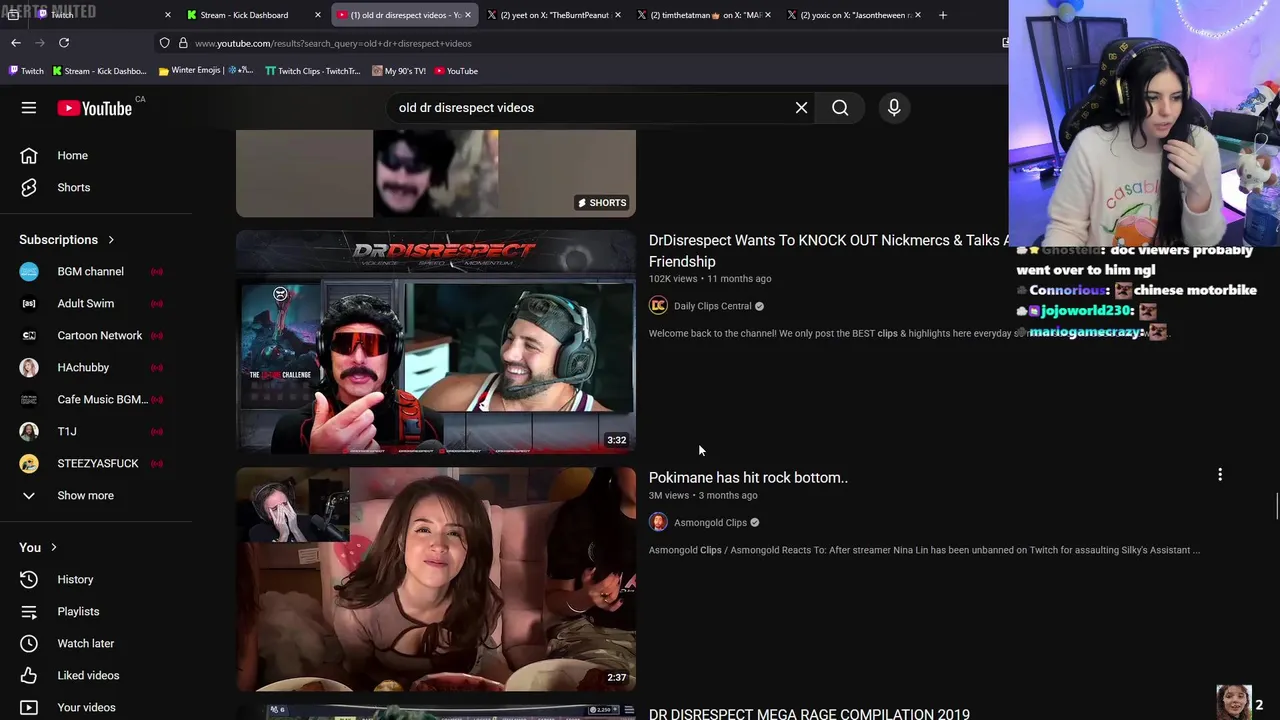
Task: Switch to the Twitch tab
Action: click(x=100, y=15)
